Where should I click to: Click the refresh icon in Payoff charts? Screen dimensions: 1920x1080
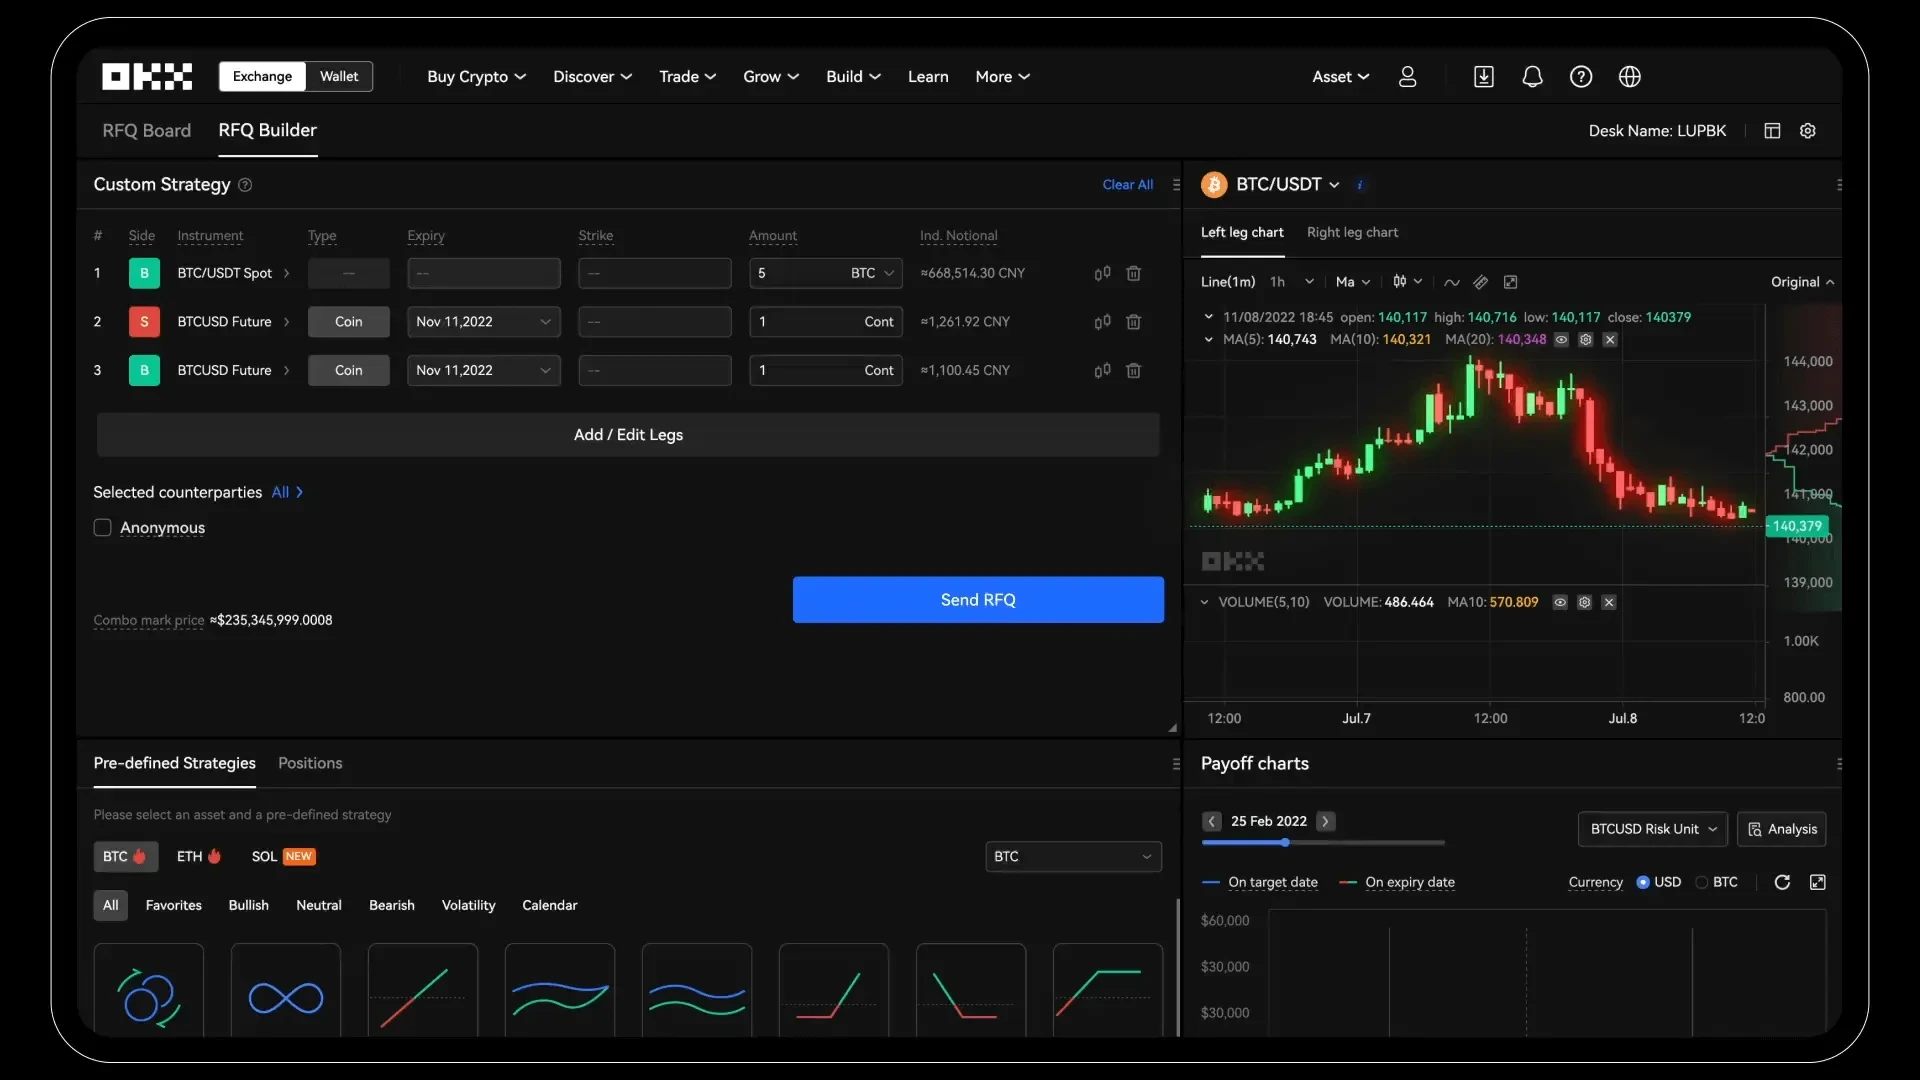[1782, 882]
